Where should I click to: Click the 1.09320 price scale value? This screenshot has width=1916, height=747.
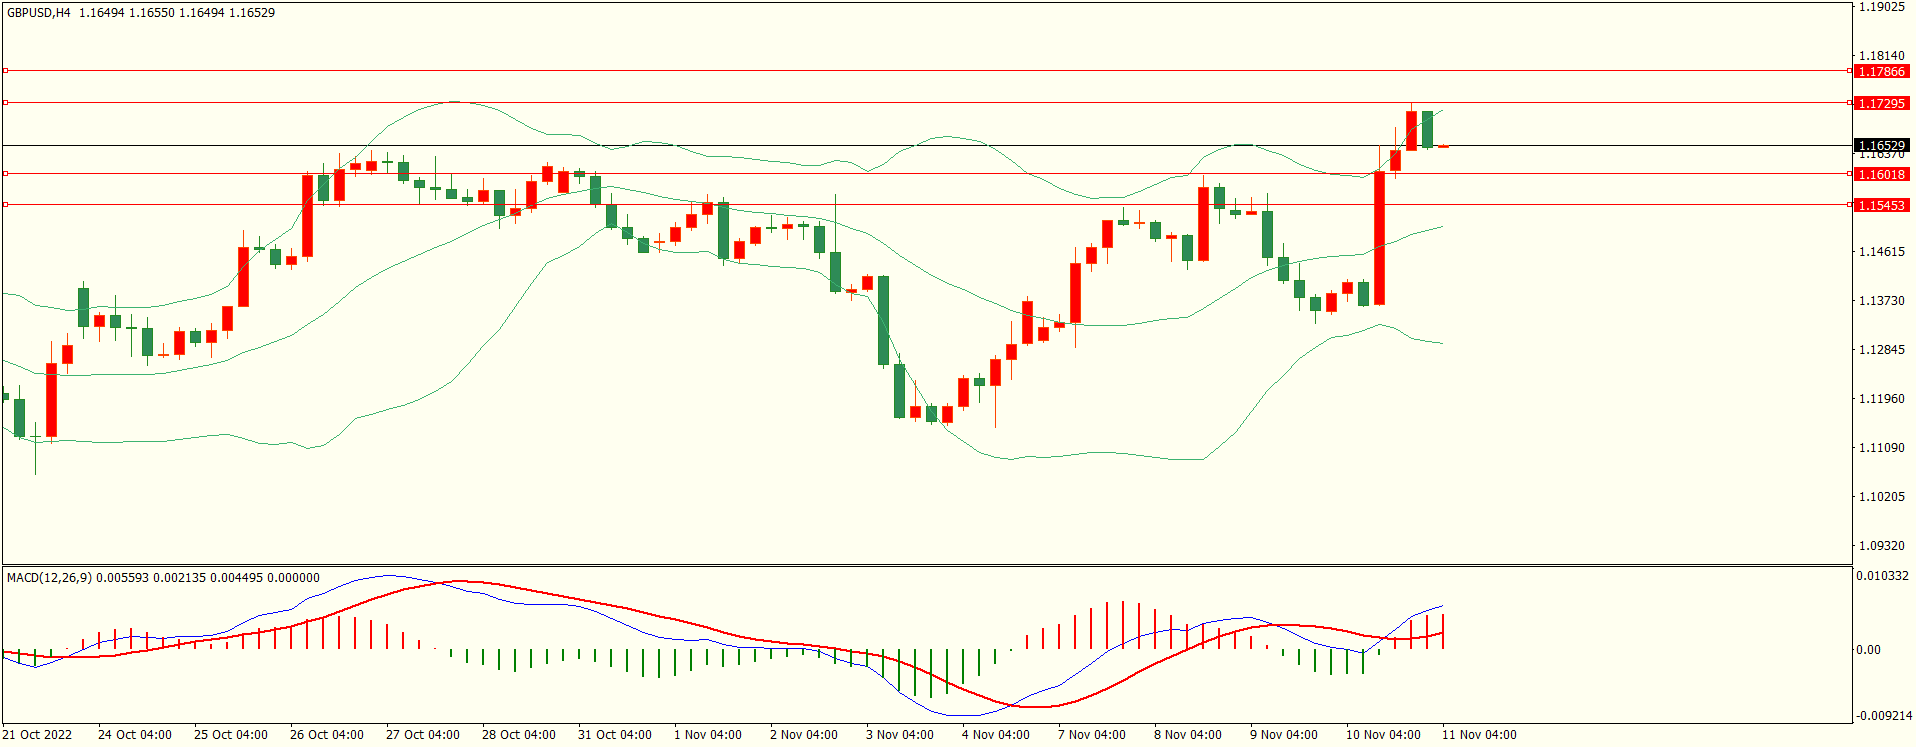click(1881, 546)
